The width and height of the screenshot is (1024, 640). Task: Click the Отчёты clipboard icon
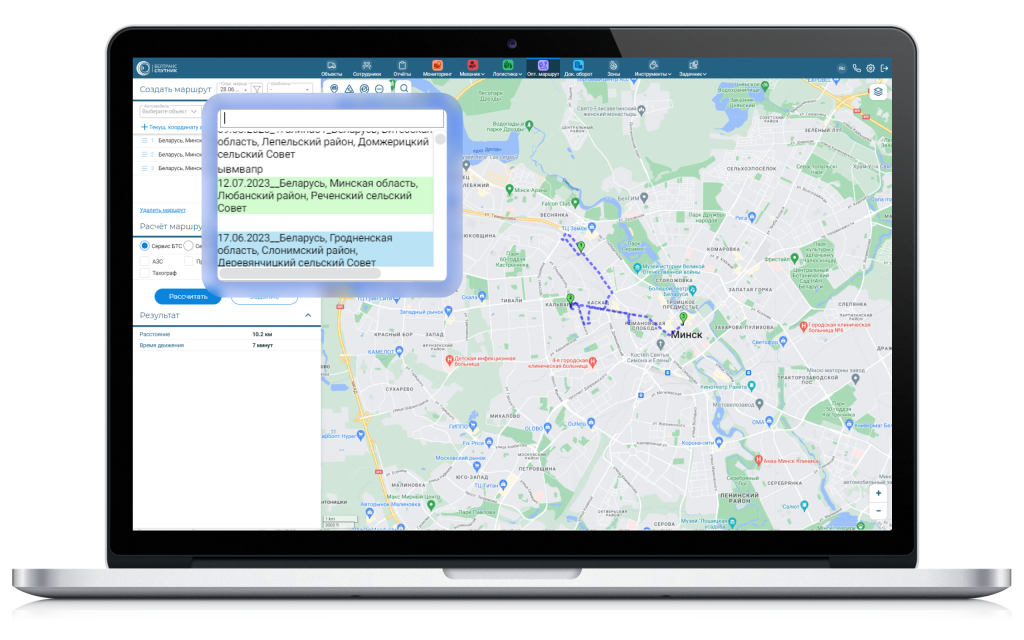pyautogui.click(x=402, y=66)
